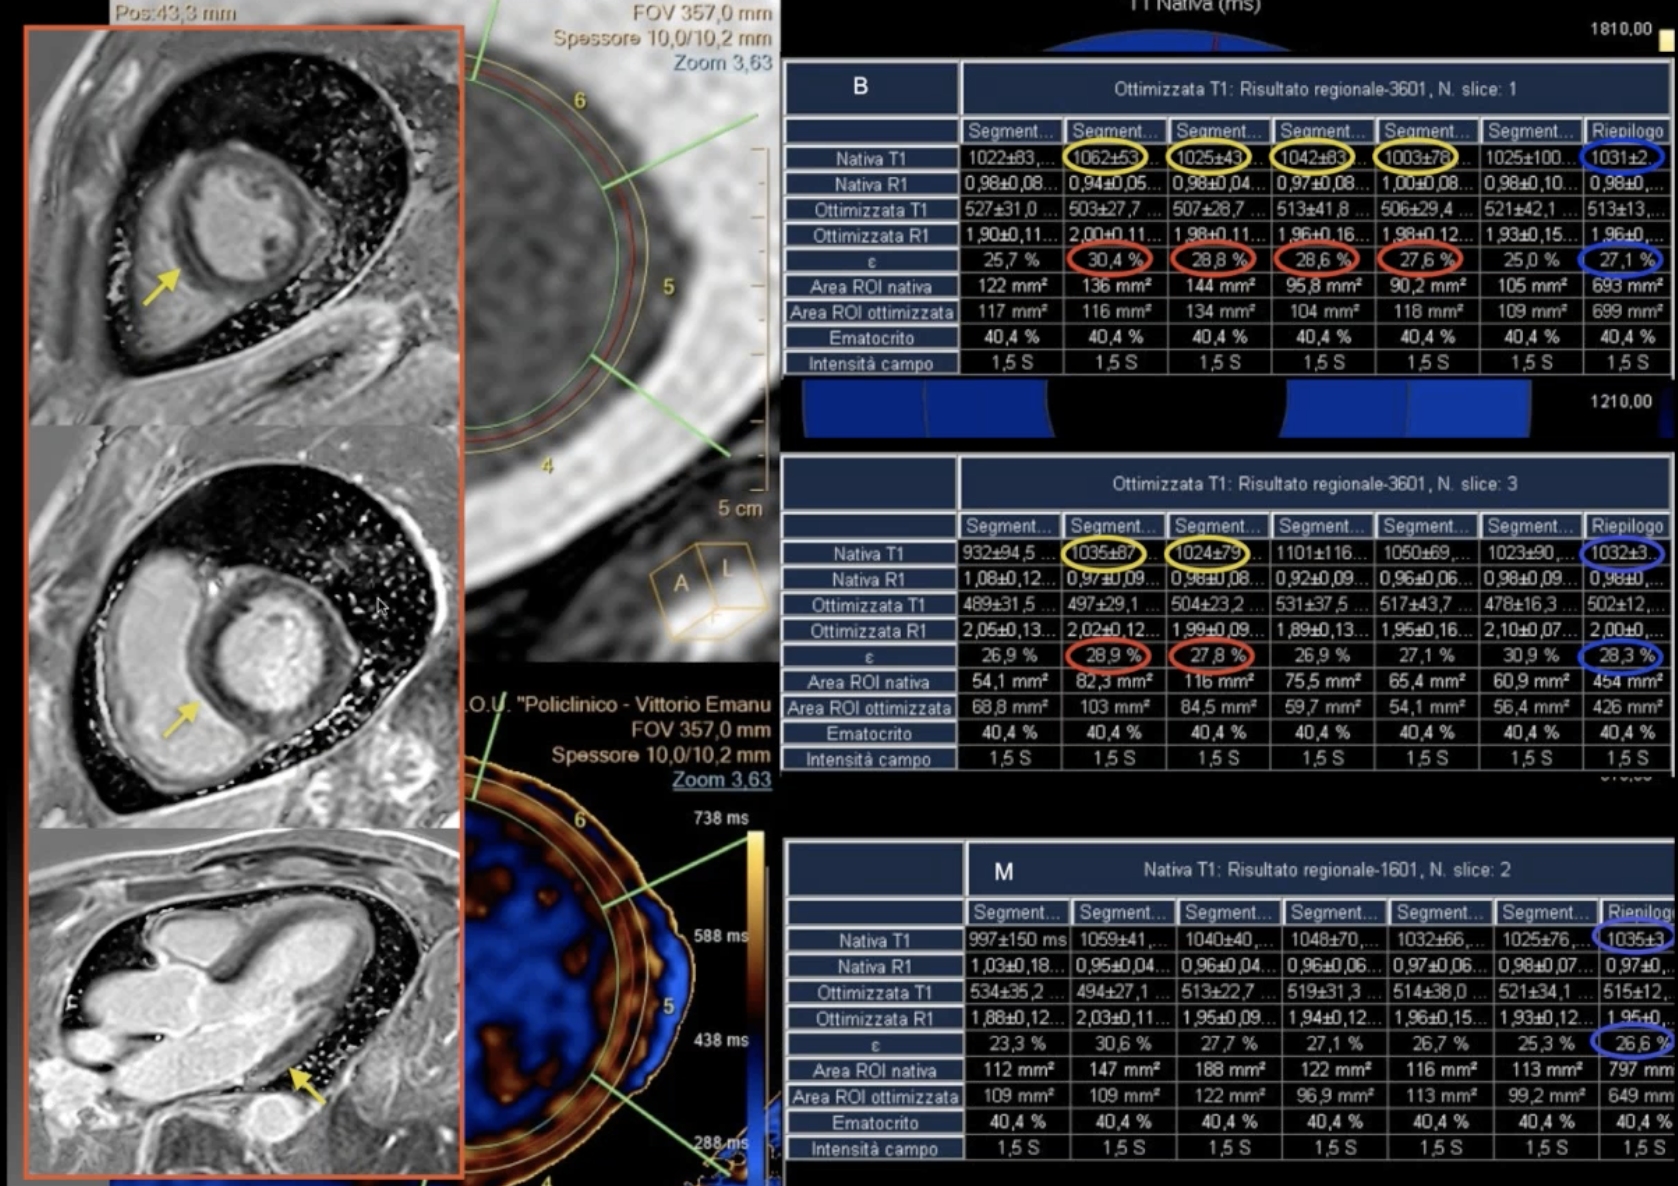Click Riepilogo column header in slice 3 table
Screen dimensions: 1678x1186
pyautogui.click(x=1626, y=526)
